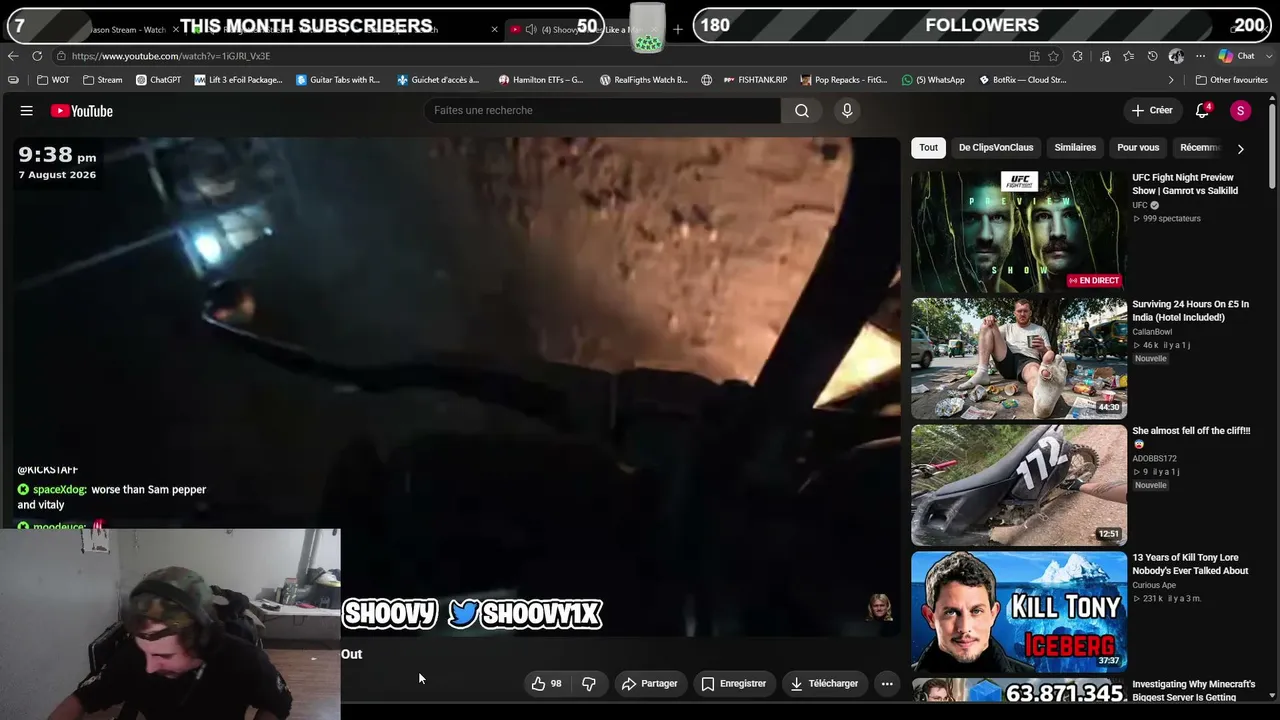Screen dimensions: 1280x720
Task: Click the ADOBBS172 channel name
Action: [1154, 459]
